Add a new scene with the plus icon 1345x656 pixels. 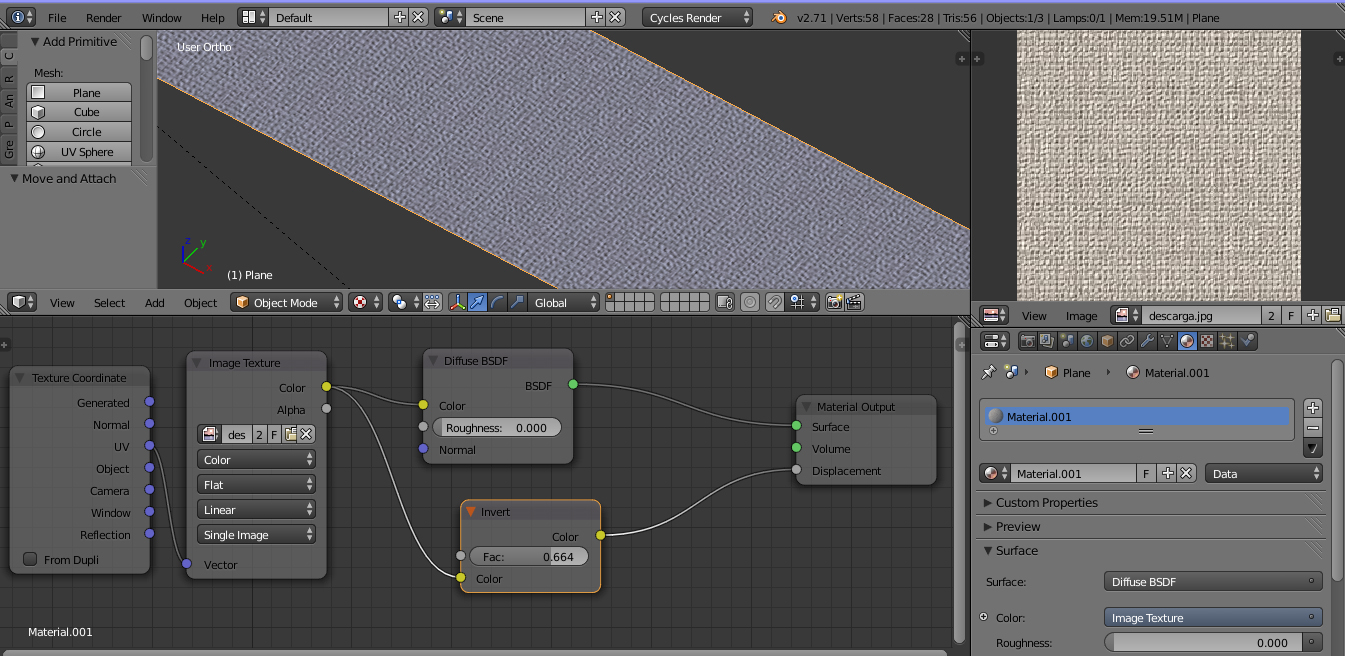click(597, 18)
